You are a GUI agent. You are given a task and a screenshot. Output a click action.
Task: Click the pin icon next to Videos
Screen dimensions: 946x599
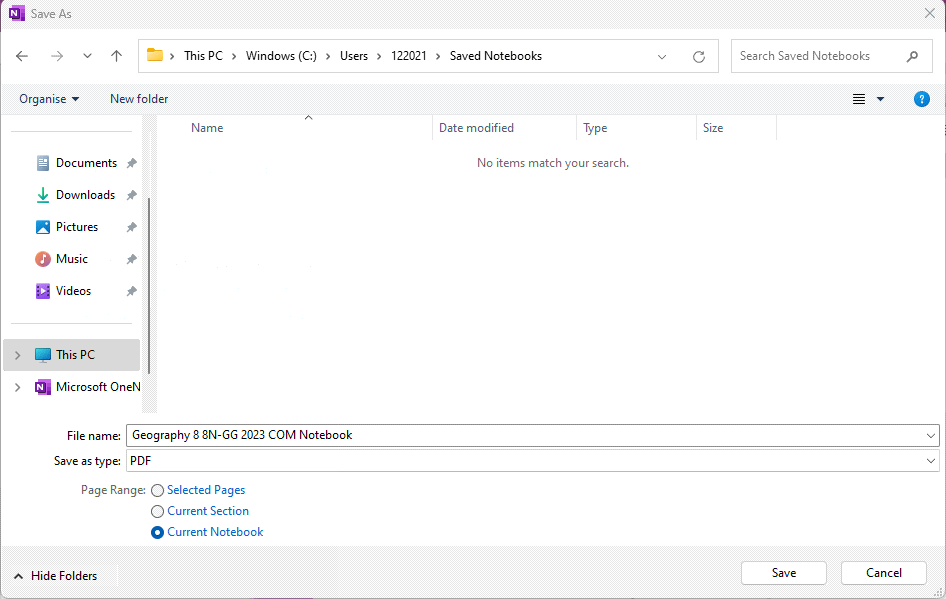click(132, 291)
